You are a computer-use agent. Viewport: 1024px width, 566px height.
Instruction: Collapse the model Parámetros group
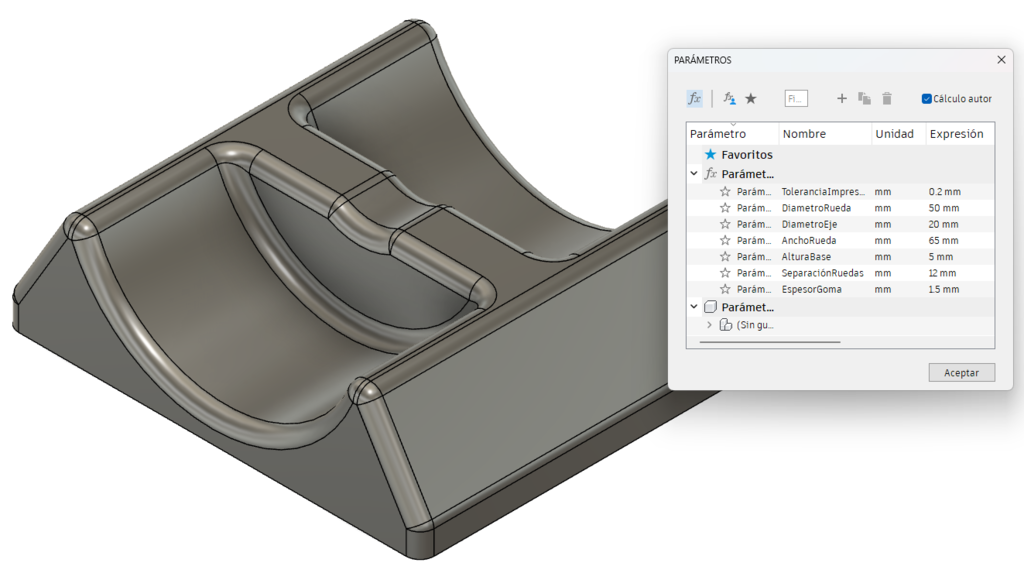[694, 307]
